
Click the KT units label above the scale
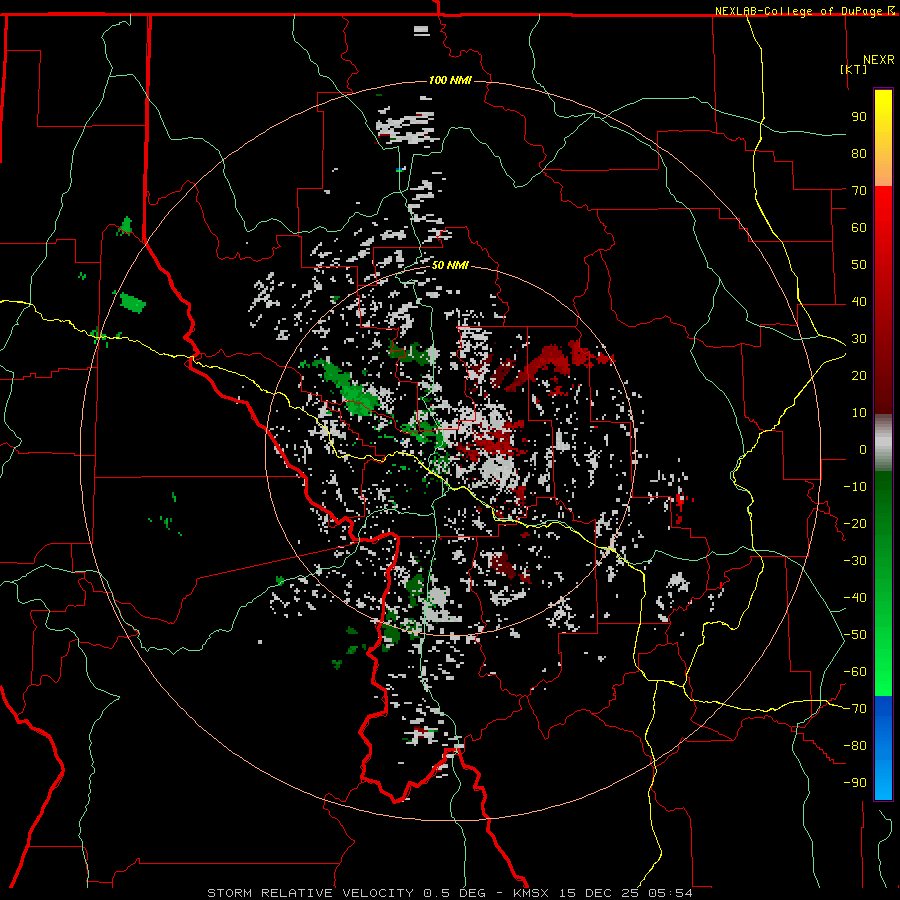[854, 69]
